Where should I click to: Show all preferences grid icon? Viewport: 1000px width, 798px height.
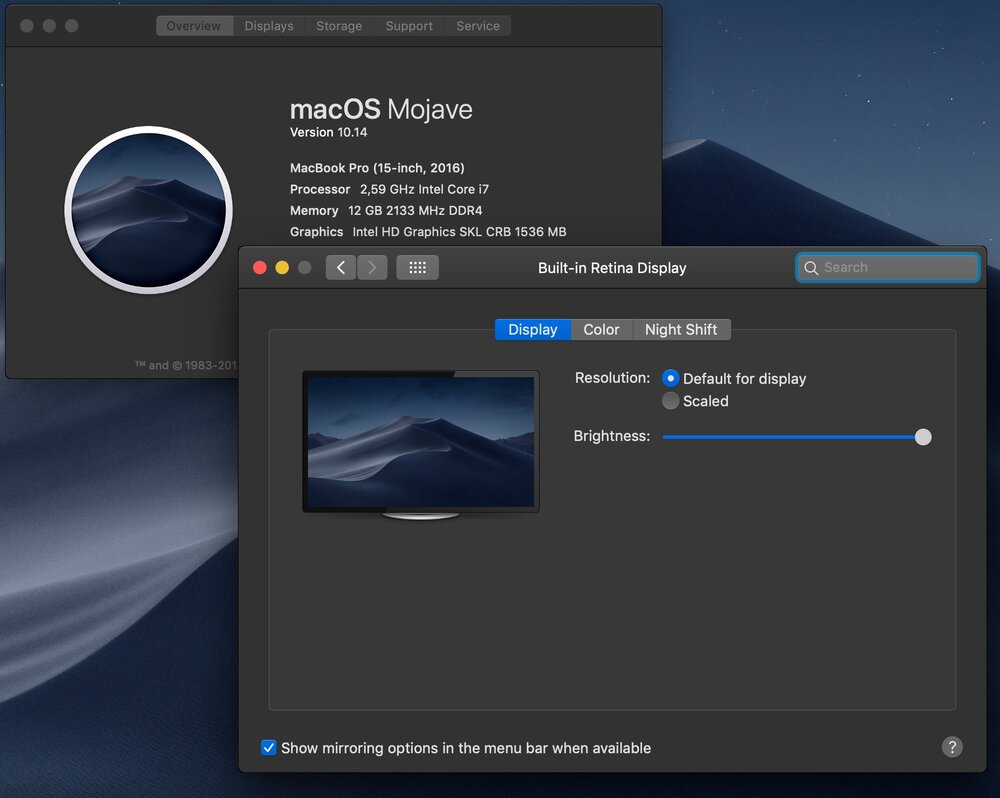click(x=418, y=268)
